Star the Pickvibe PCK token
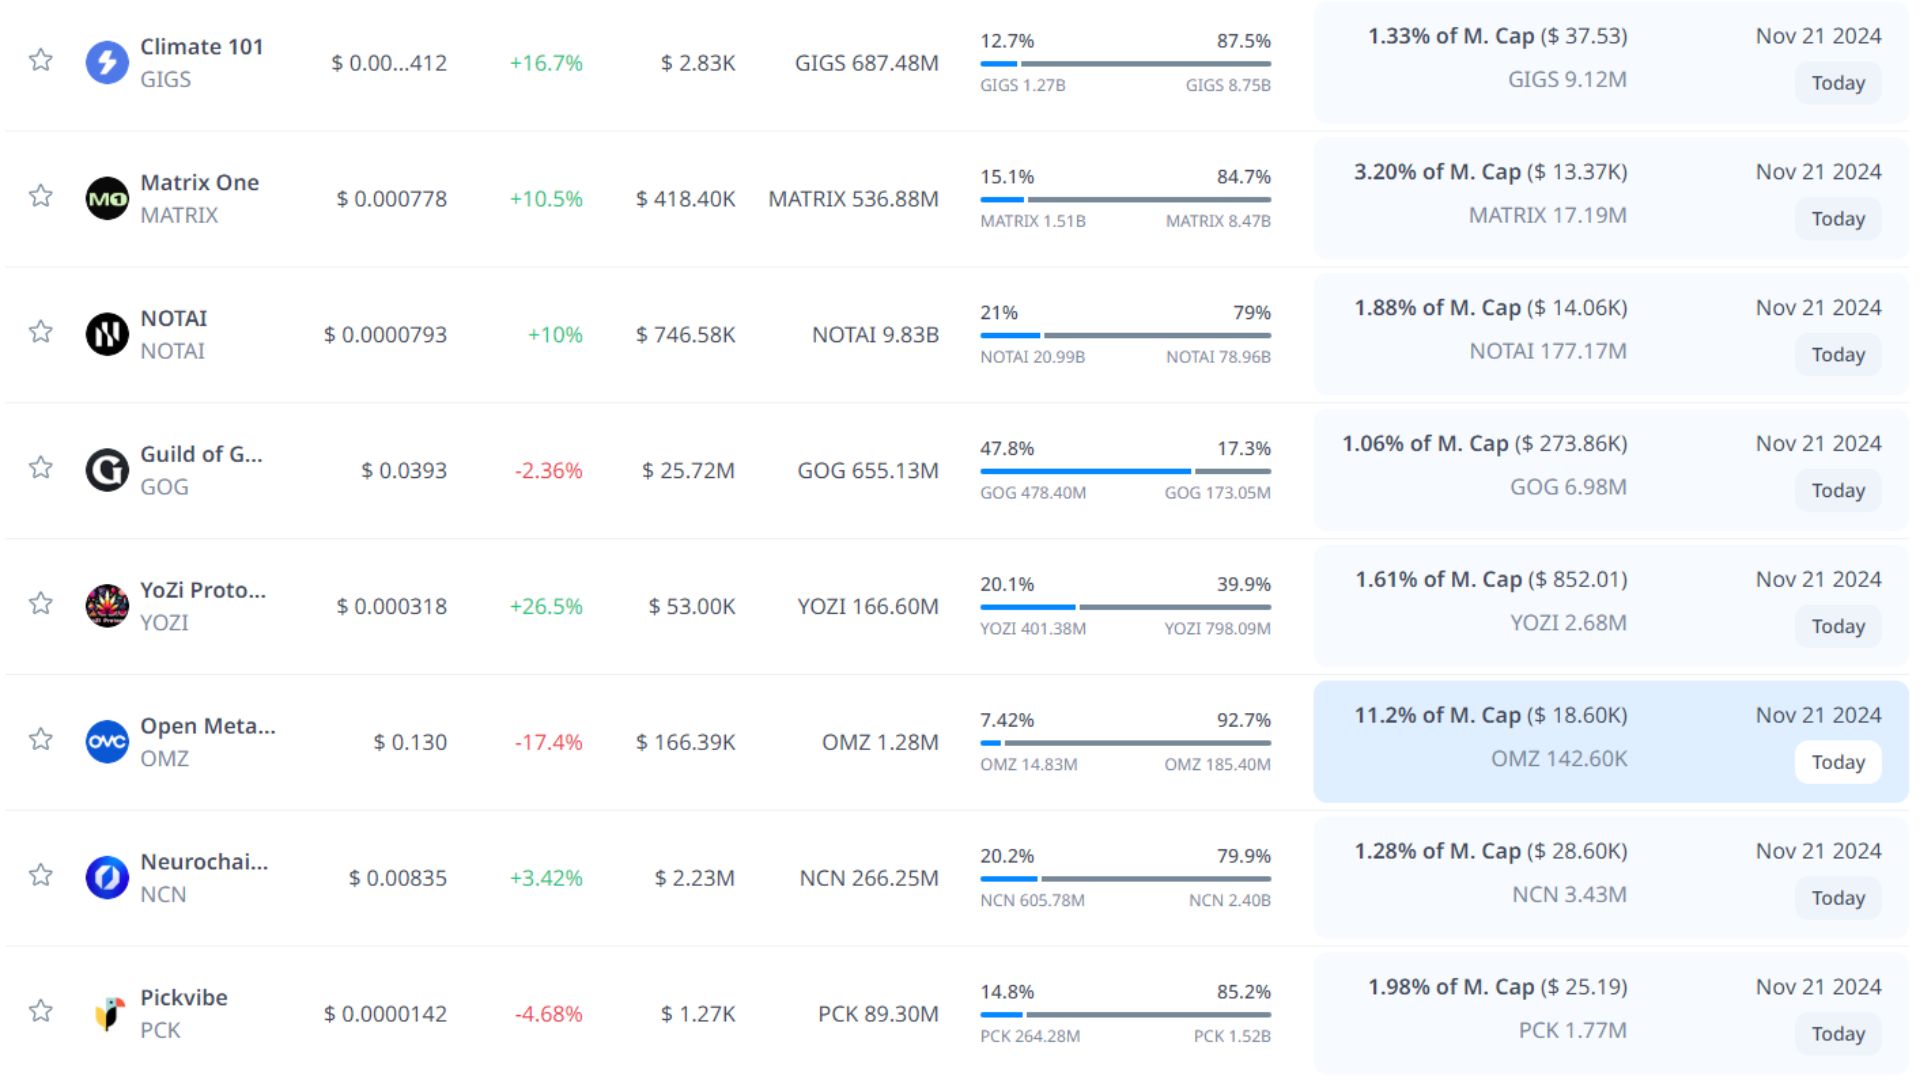This screenshot has height=1080, width=1920. tap(41, 1011)
